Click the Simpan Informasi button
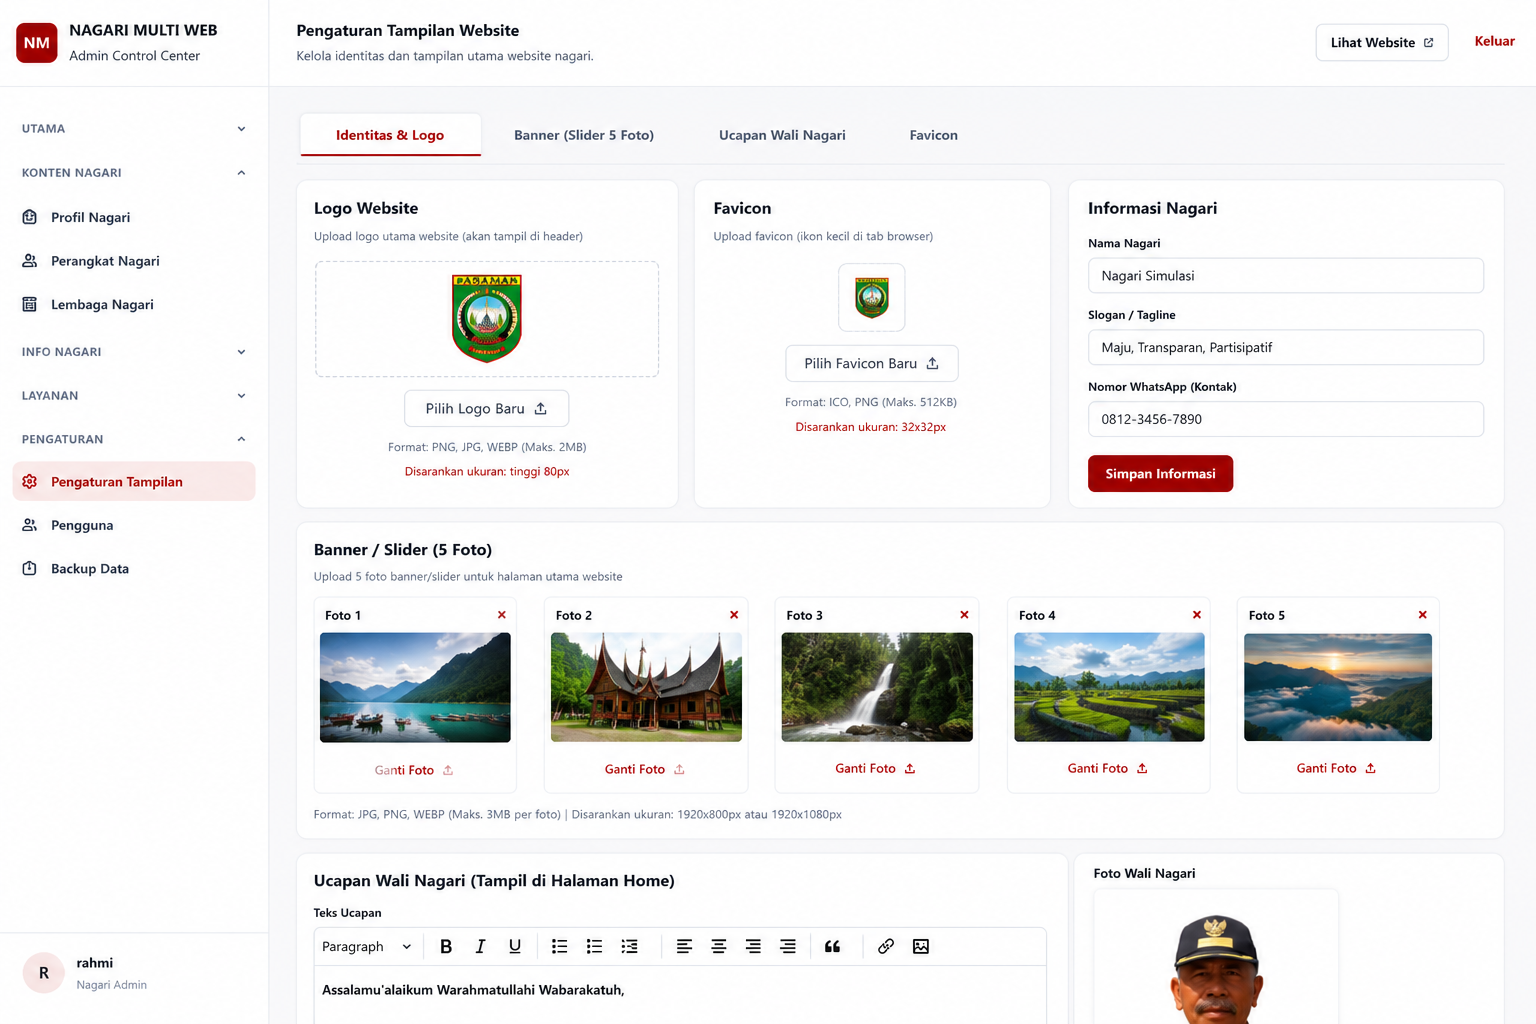Viewport: 1536px width, 1024px height. [x=1160, y=474]
